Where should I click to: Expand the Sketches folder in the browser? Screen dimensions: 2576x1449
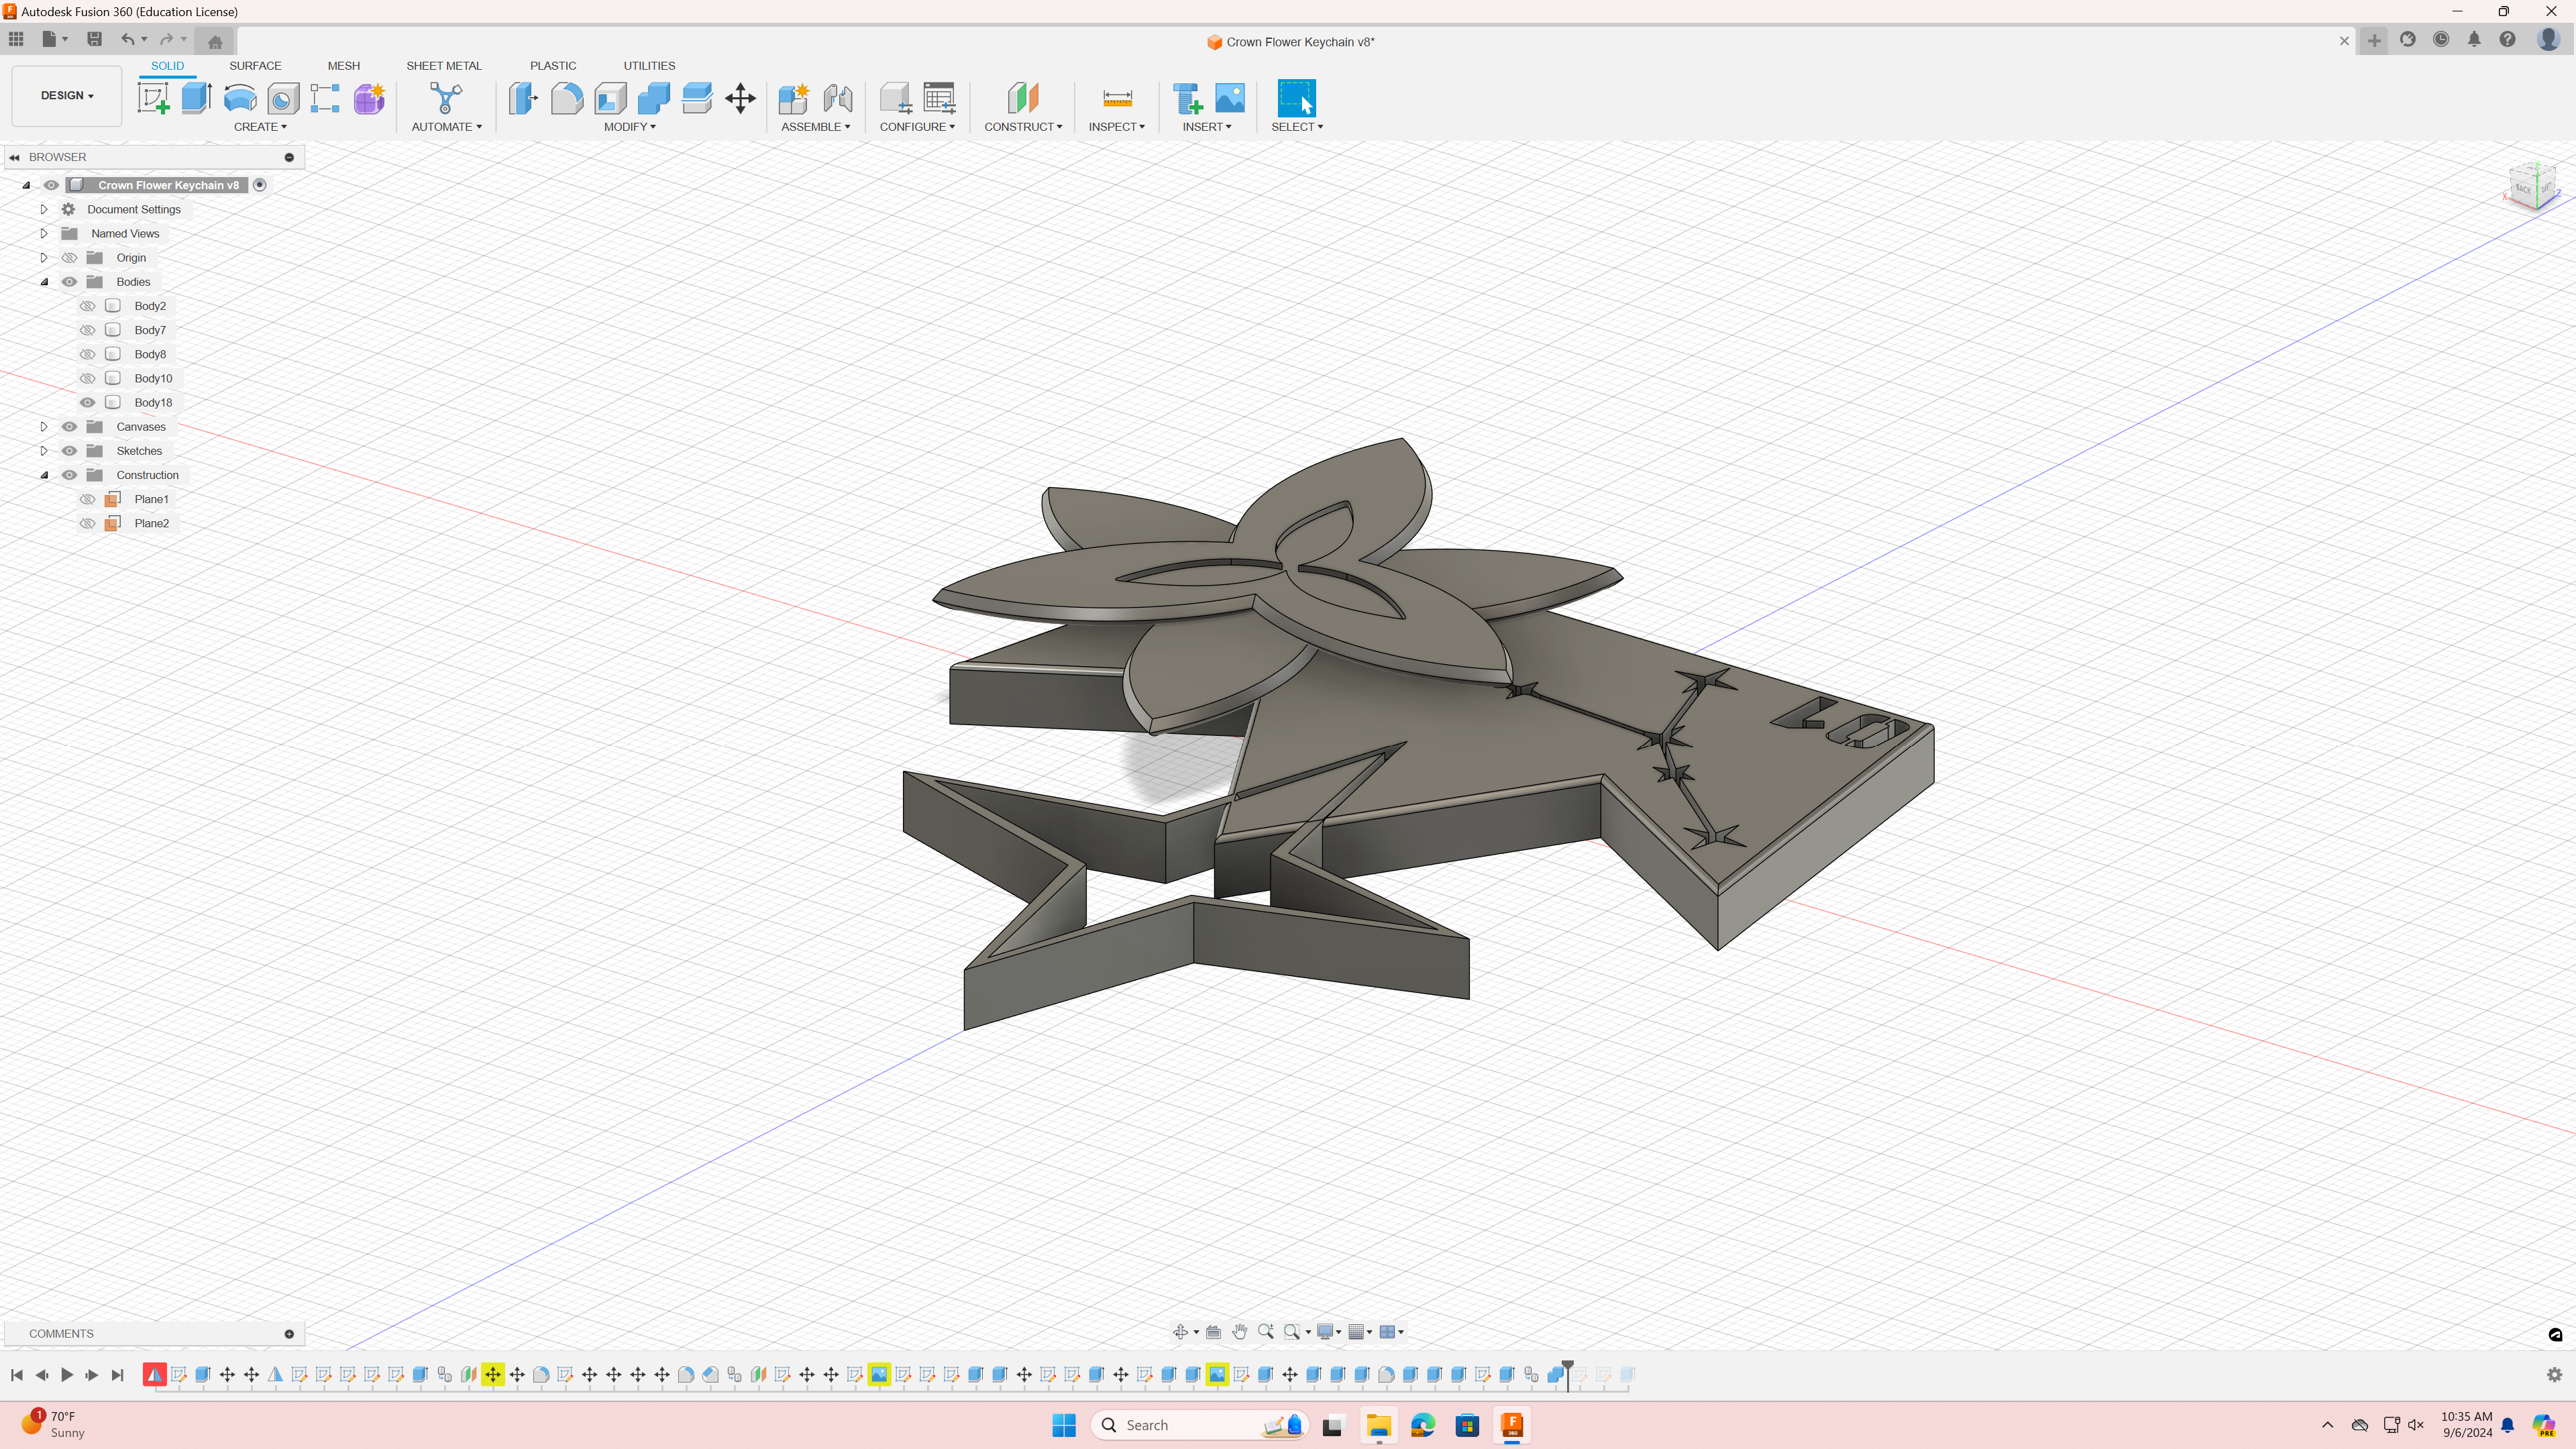coord(44,451)
